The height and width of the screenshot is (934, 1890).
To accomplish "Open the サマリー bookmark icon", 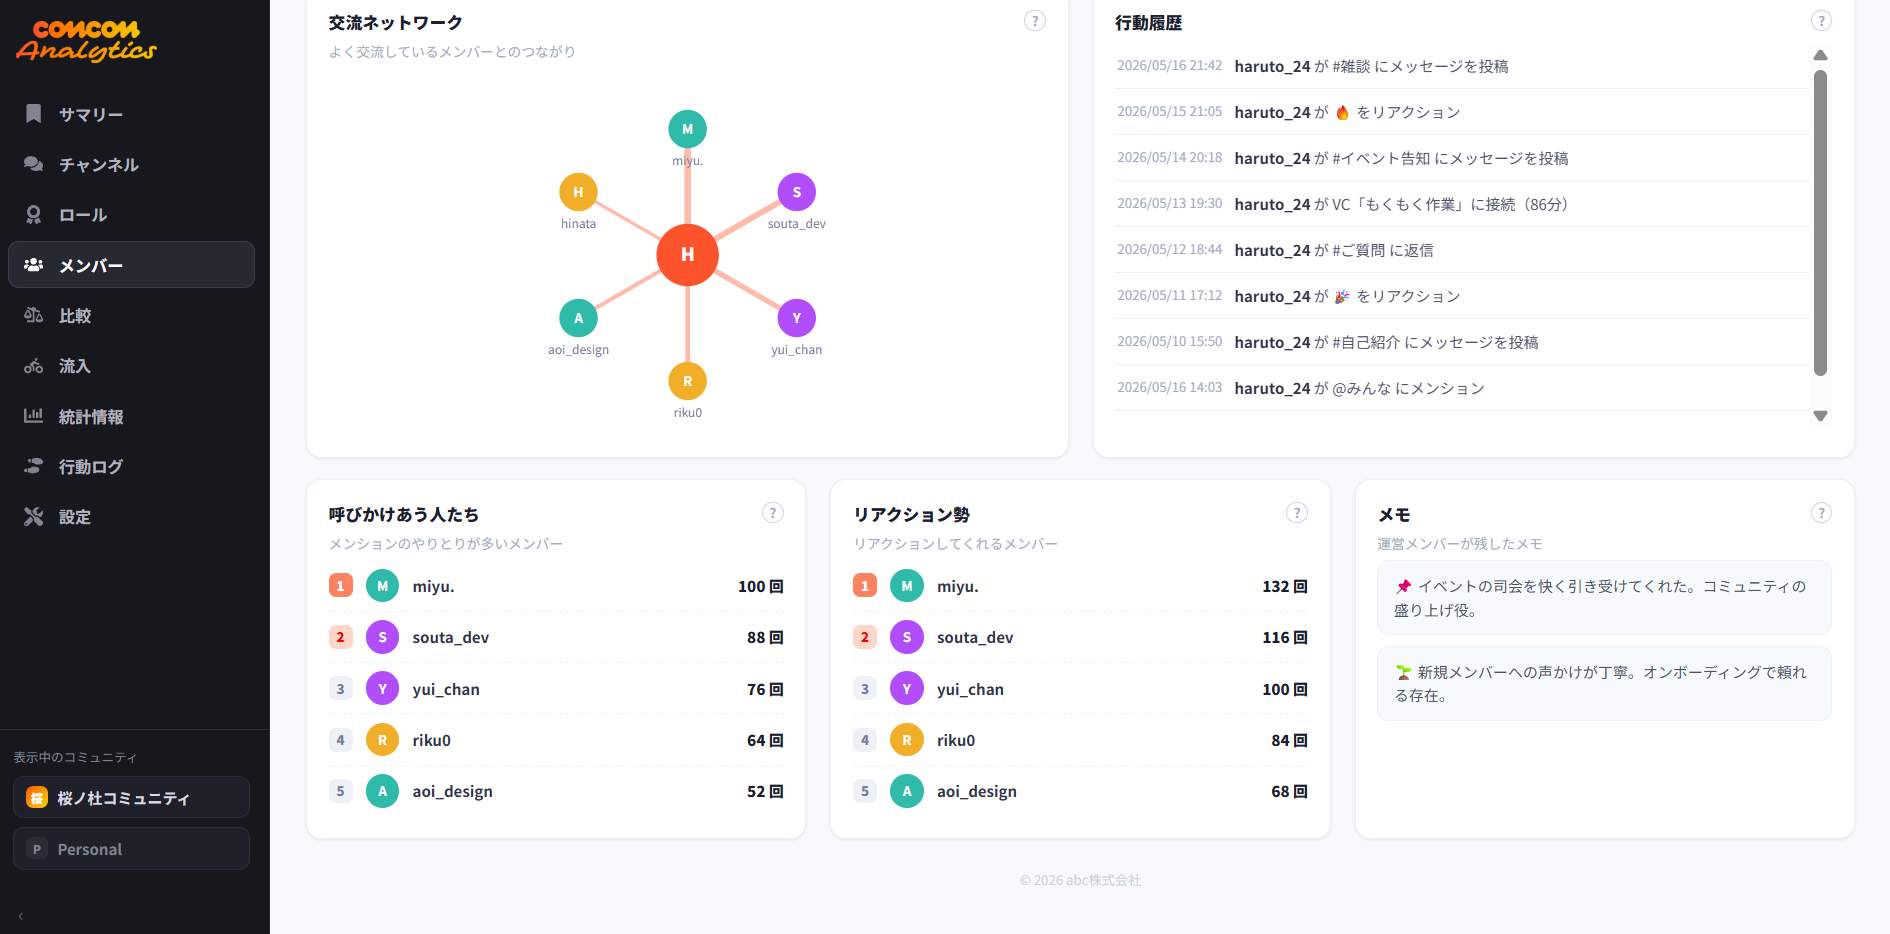I will [x=33, y=114].
